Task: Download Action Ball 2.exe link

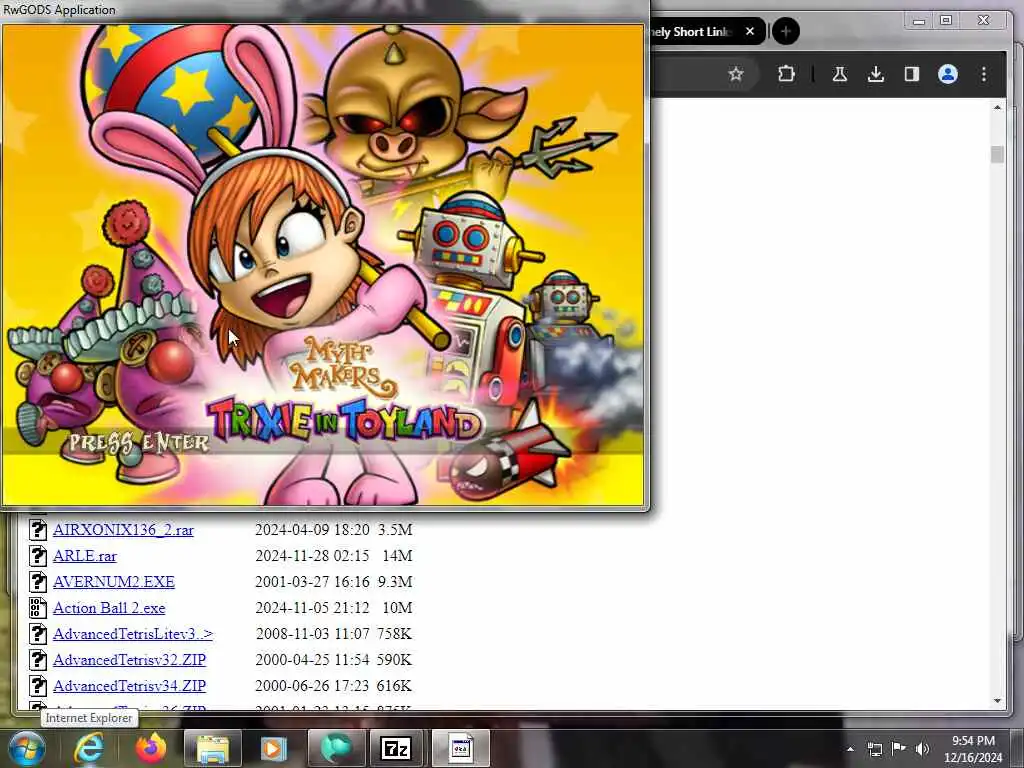Action: click(x=109, y=608)
